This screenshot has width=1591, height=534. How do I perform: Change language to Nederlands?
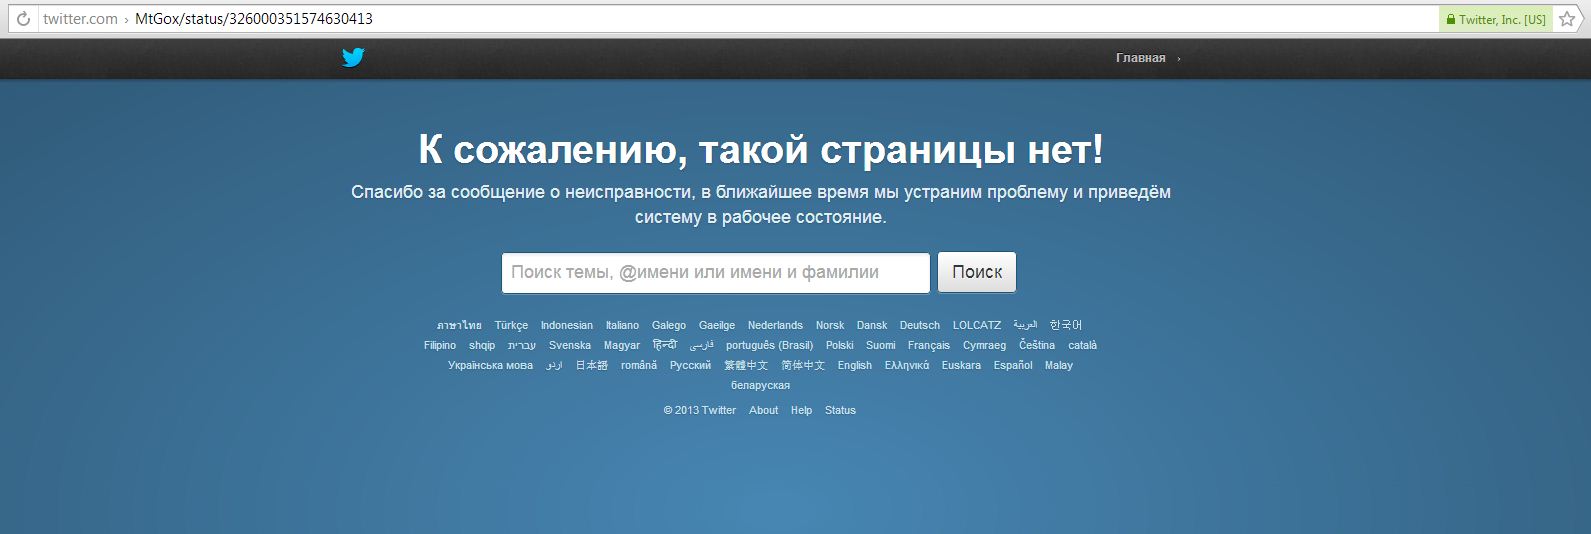tap(775, 325)
